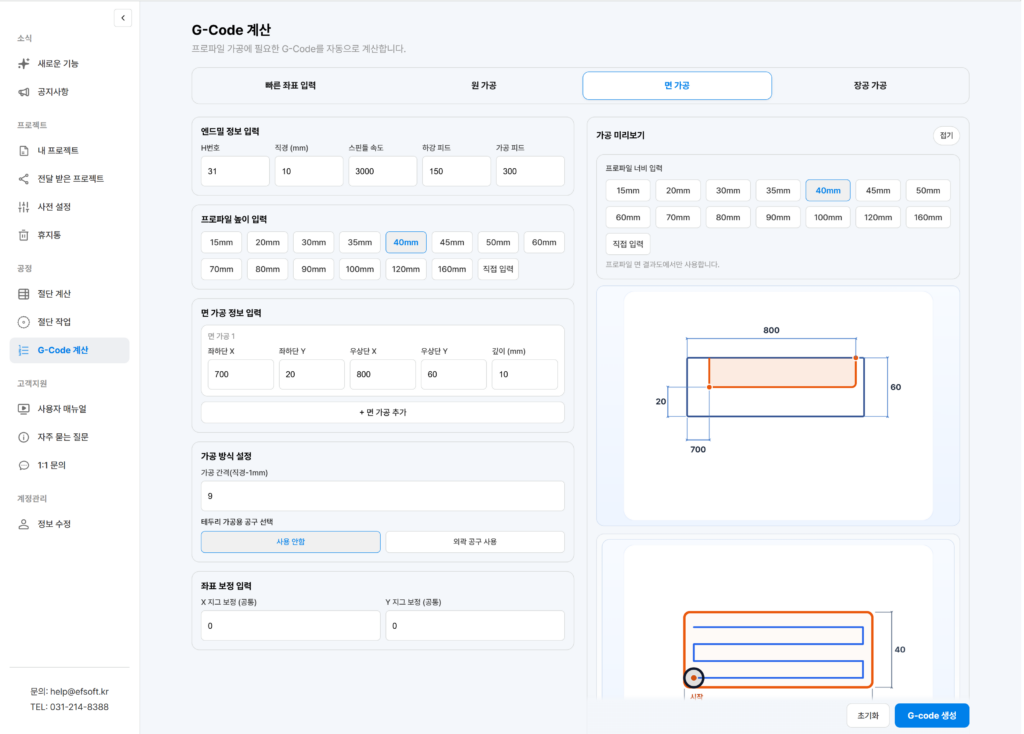Click the 좌하단 X input field
This screenshot has width=1024, height=734.
(240, 374)
